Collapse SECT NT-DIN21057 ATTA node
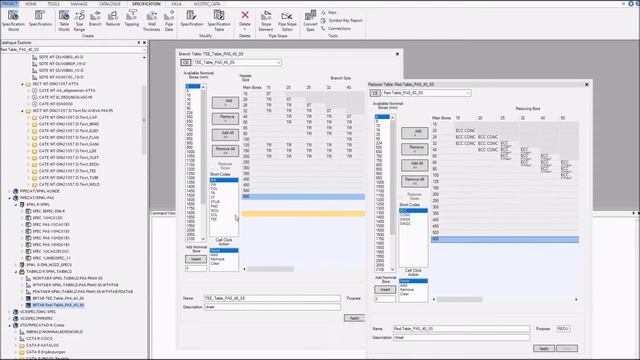This screenshot has width=640, height=360. [22, 84]
